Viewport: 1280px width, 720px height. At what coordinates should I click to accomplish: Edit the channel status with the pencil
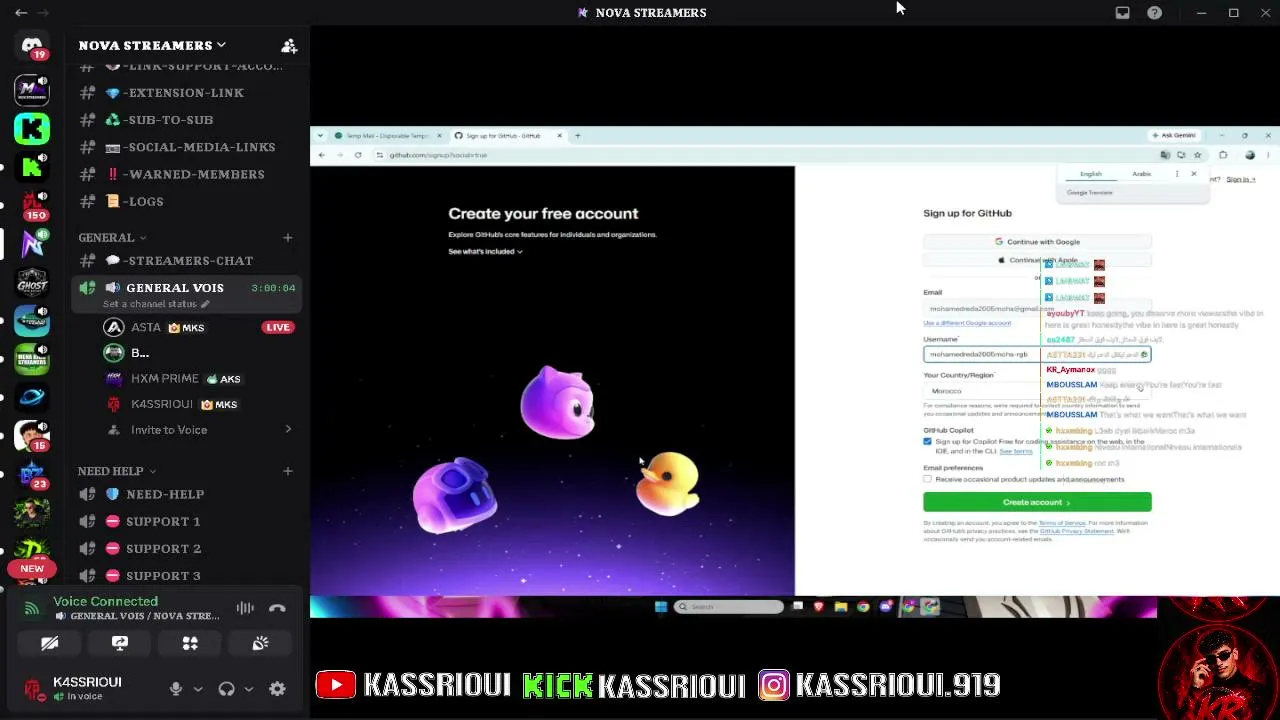[205, 304]
